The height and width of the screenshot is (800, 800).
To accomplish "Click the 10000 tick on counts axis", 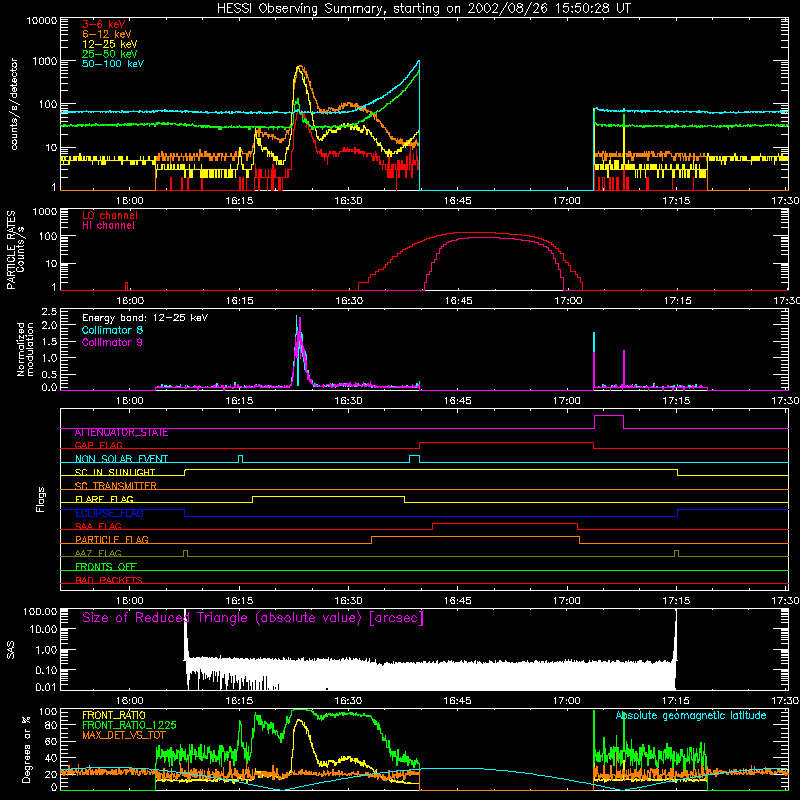I will point(42,21).
